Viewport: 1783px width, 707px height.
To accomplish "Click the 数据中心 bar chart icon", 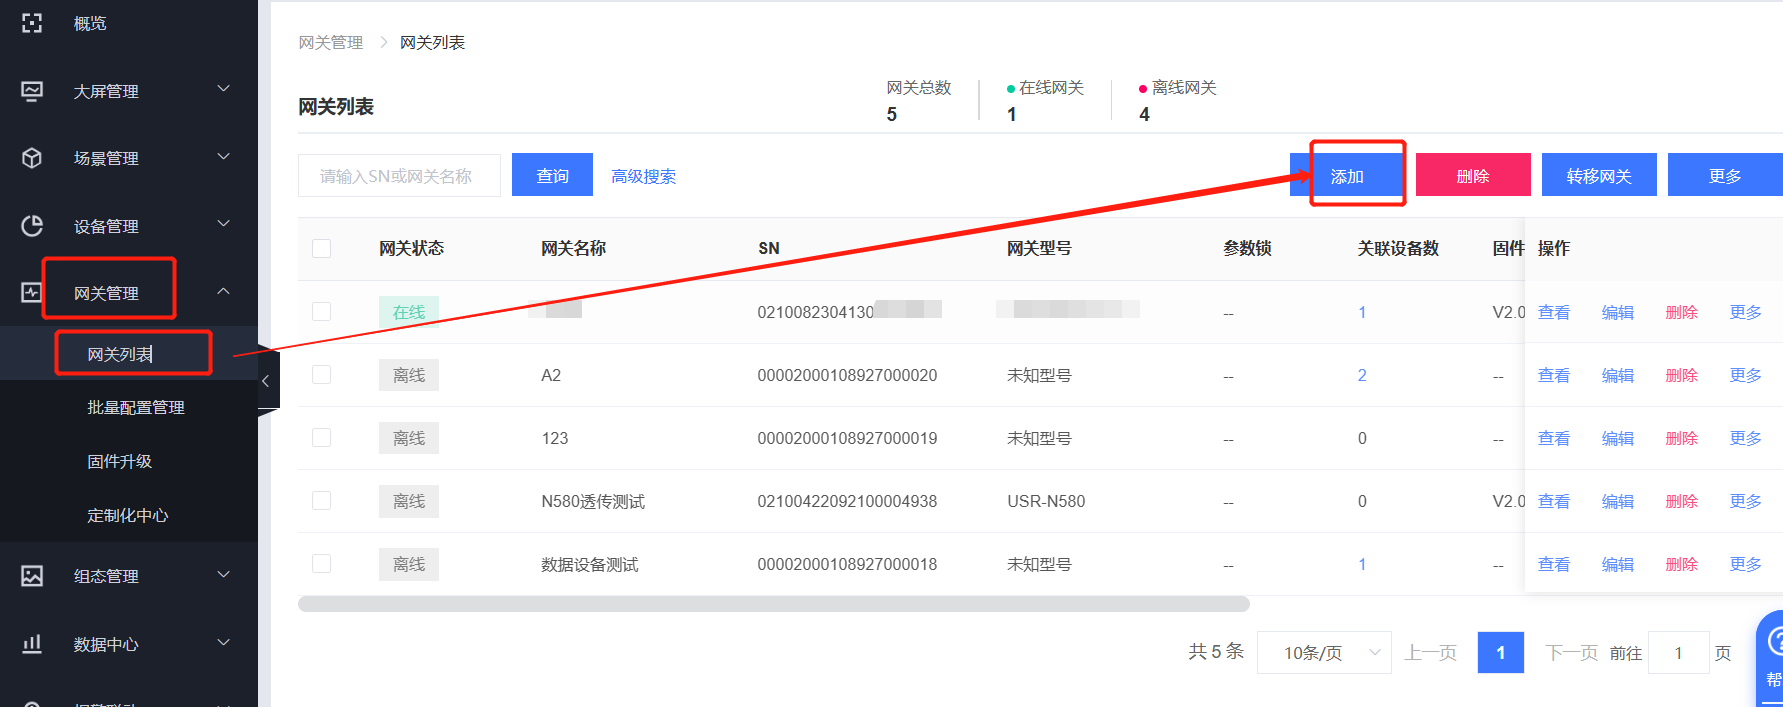I will coord(32,644).
